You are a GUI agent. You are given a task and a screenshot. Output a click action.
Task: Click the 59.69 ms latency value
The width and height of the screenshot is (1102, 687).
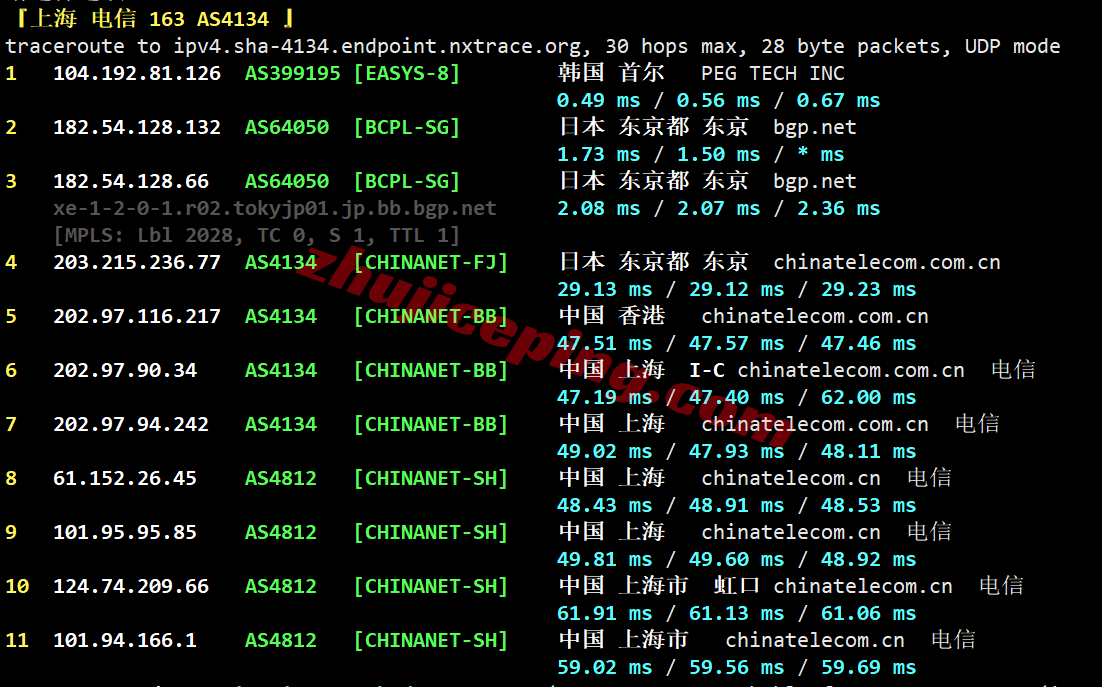click(x=869, y=668)
